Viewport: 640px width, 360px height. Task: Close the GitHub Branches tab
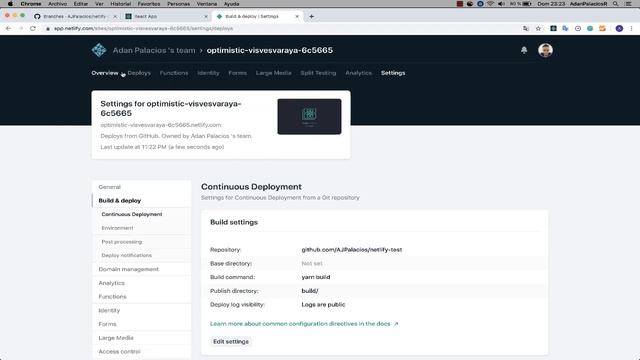coord(115,16)
